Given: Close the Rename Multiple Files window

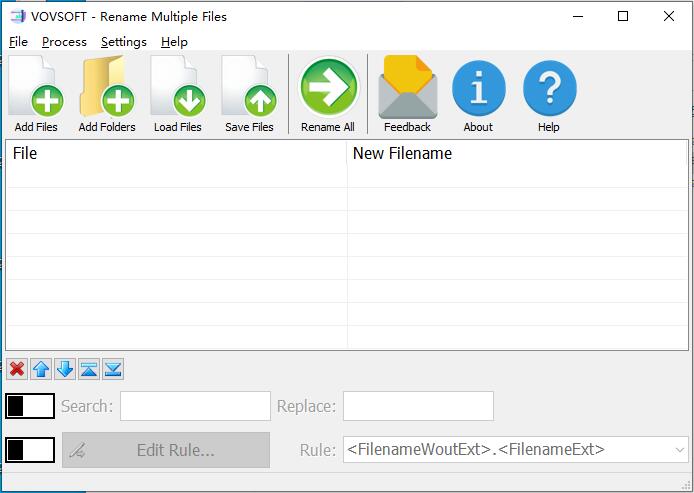Looking at the screenshot, I should pos(669,16).
